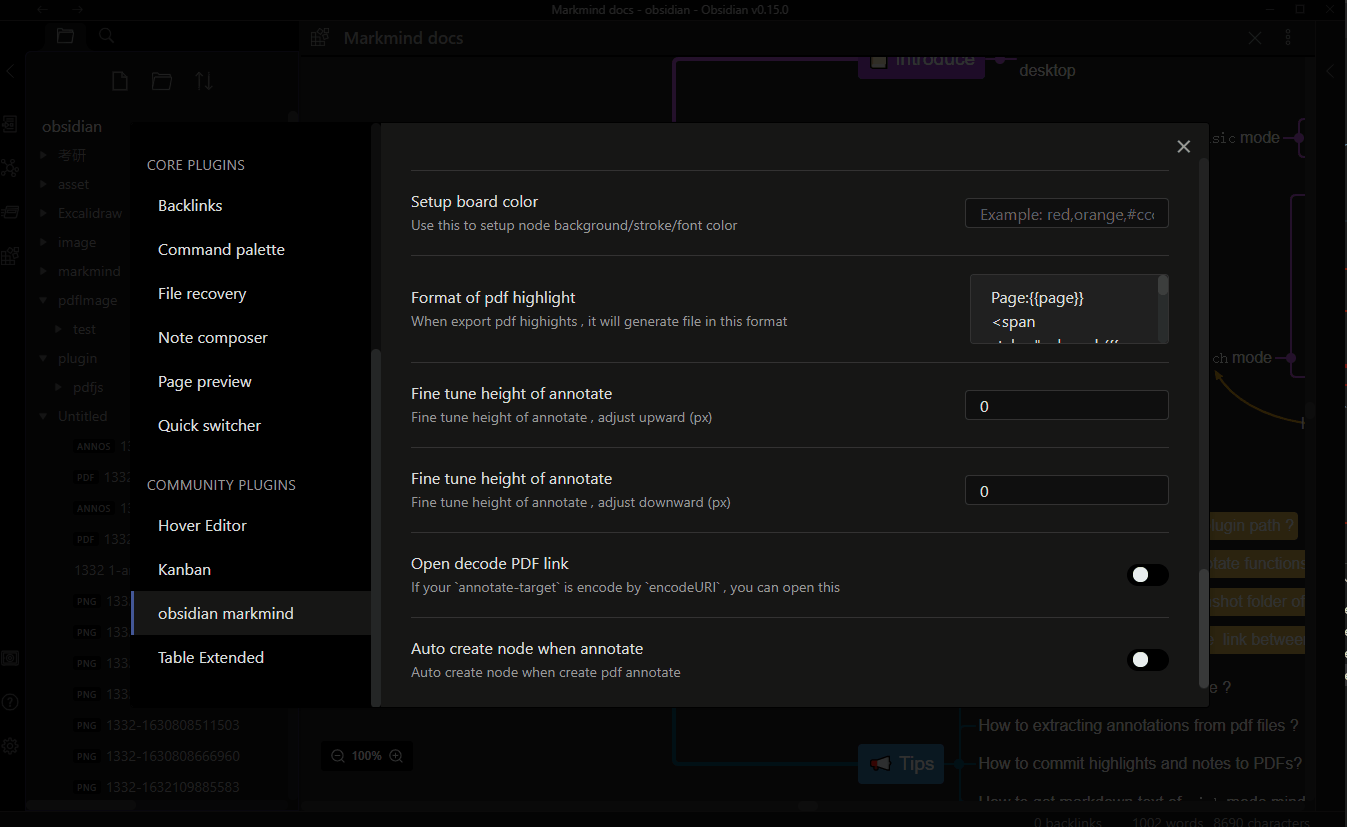Image resolution: width=1347 pixels, height=827 pixels.
Task: Click the adjust downward height input
Action: coord(1067,490)
